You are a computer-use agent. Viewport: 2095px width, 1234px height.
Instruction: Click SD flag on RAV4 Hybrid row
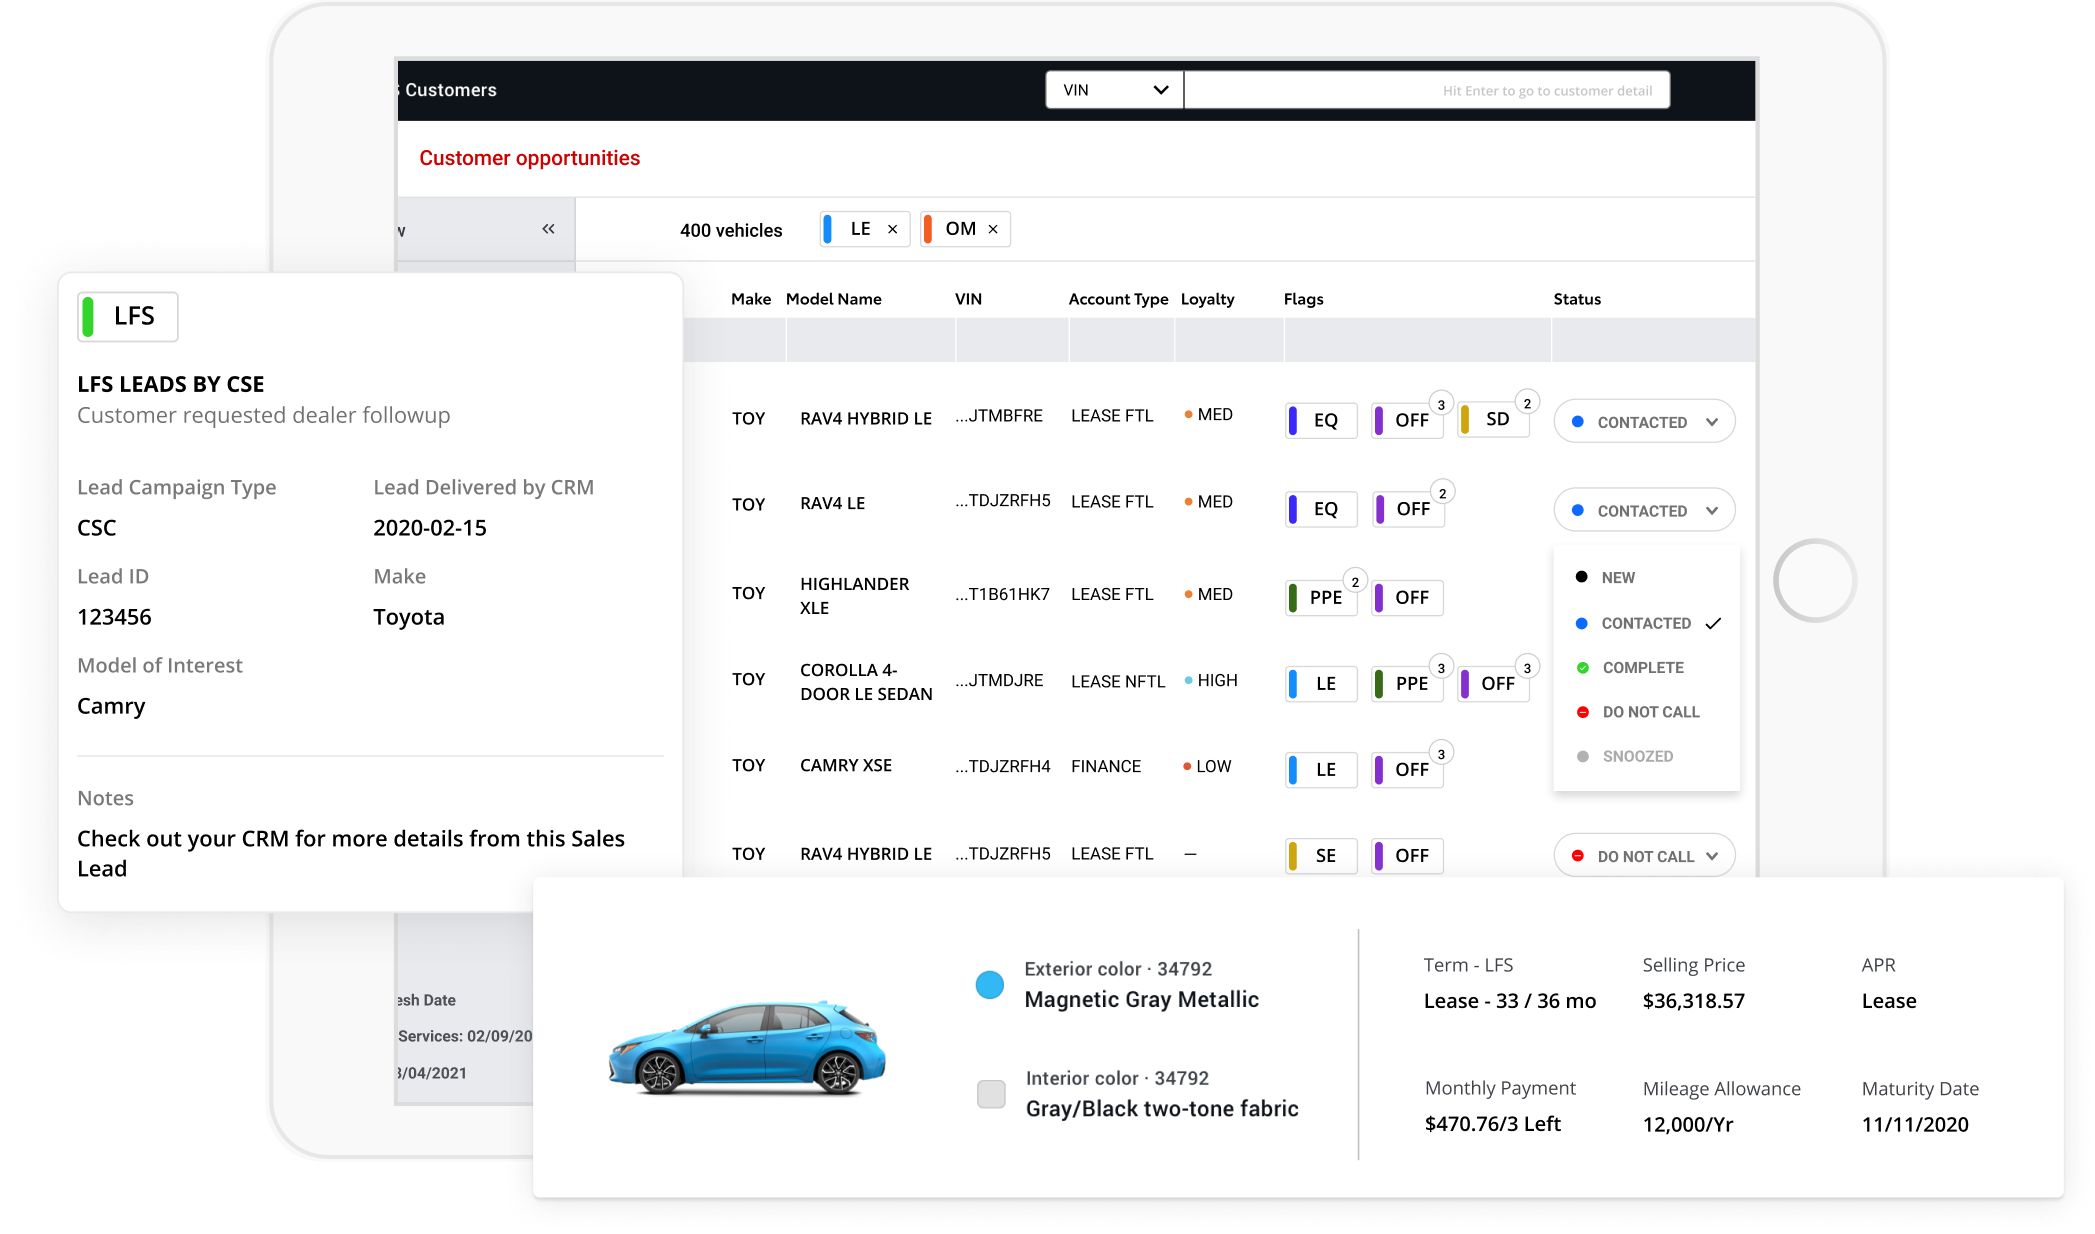coord(1495,420)
